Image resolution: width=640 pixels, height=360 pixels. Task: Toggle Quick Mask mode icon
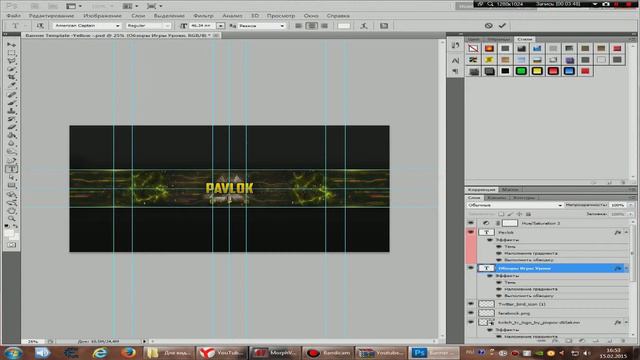12,244
